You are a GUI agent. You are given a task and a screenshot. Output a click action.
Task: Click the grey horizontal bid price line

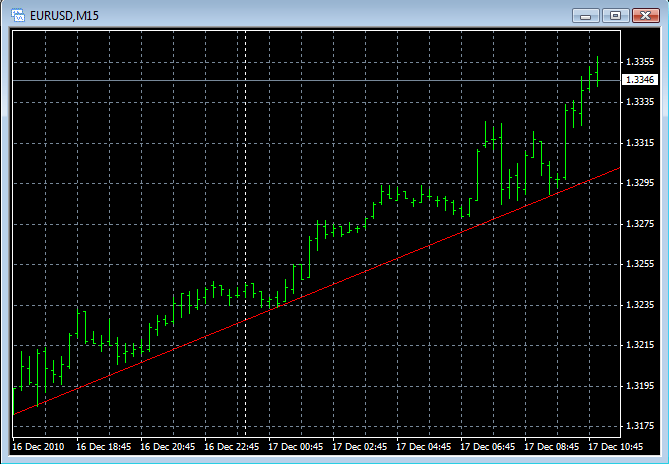coord(316,80)
